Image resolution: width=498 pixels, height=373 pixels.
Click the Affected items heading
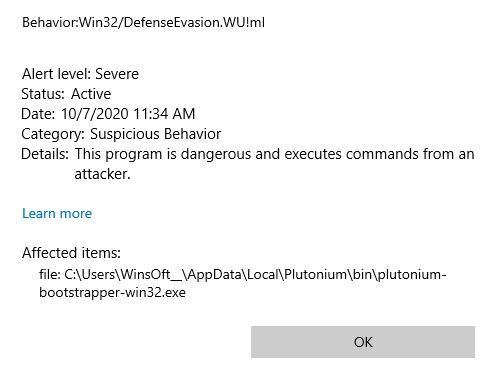(71, 253)
